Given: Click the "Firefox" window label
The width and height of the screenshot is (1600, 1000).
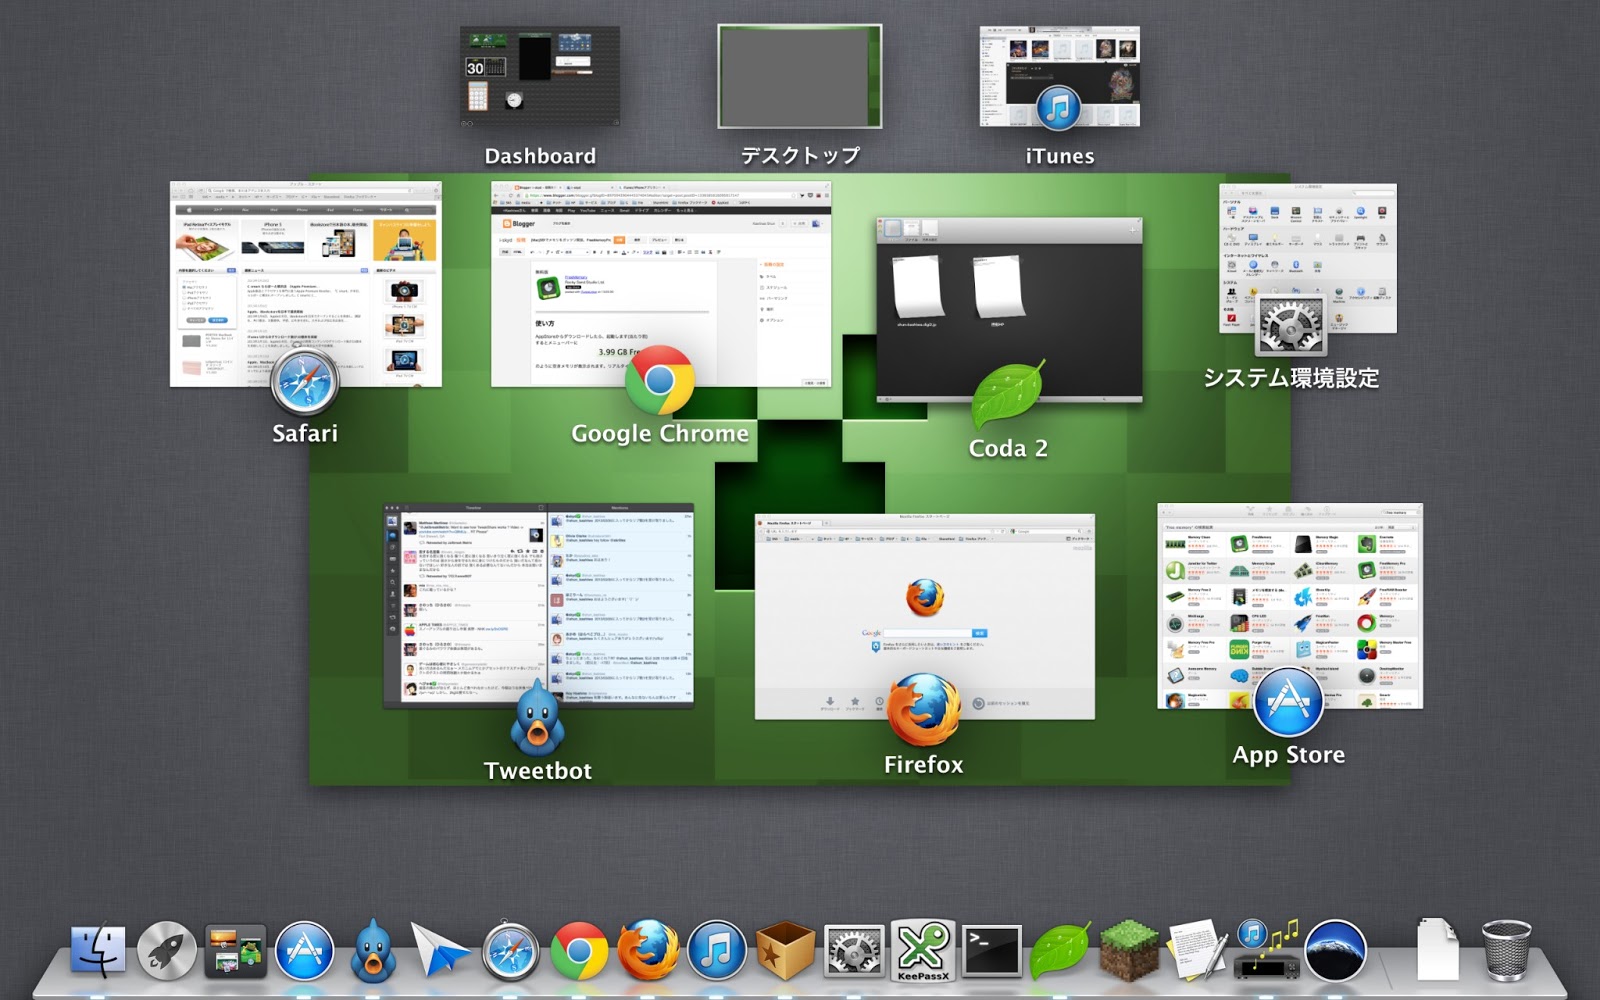Looking at the screenshot, I should 924,765.
